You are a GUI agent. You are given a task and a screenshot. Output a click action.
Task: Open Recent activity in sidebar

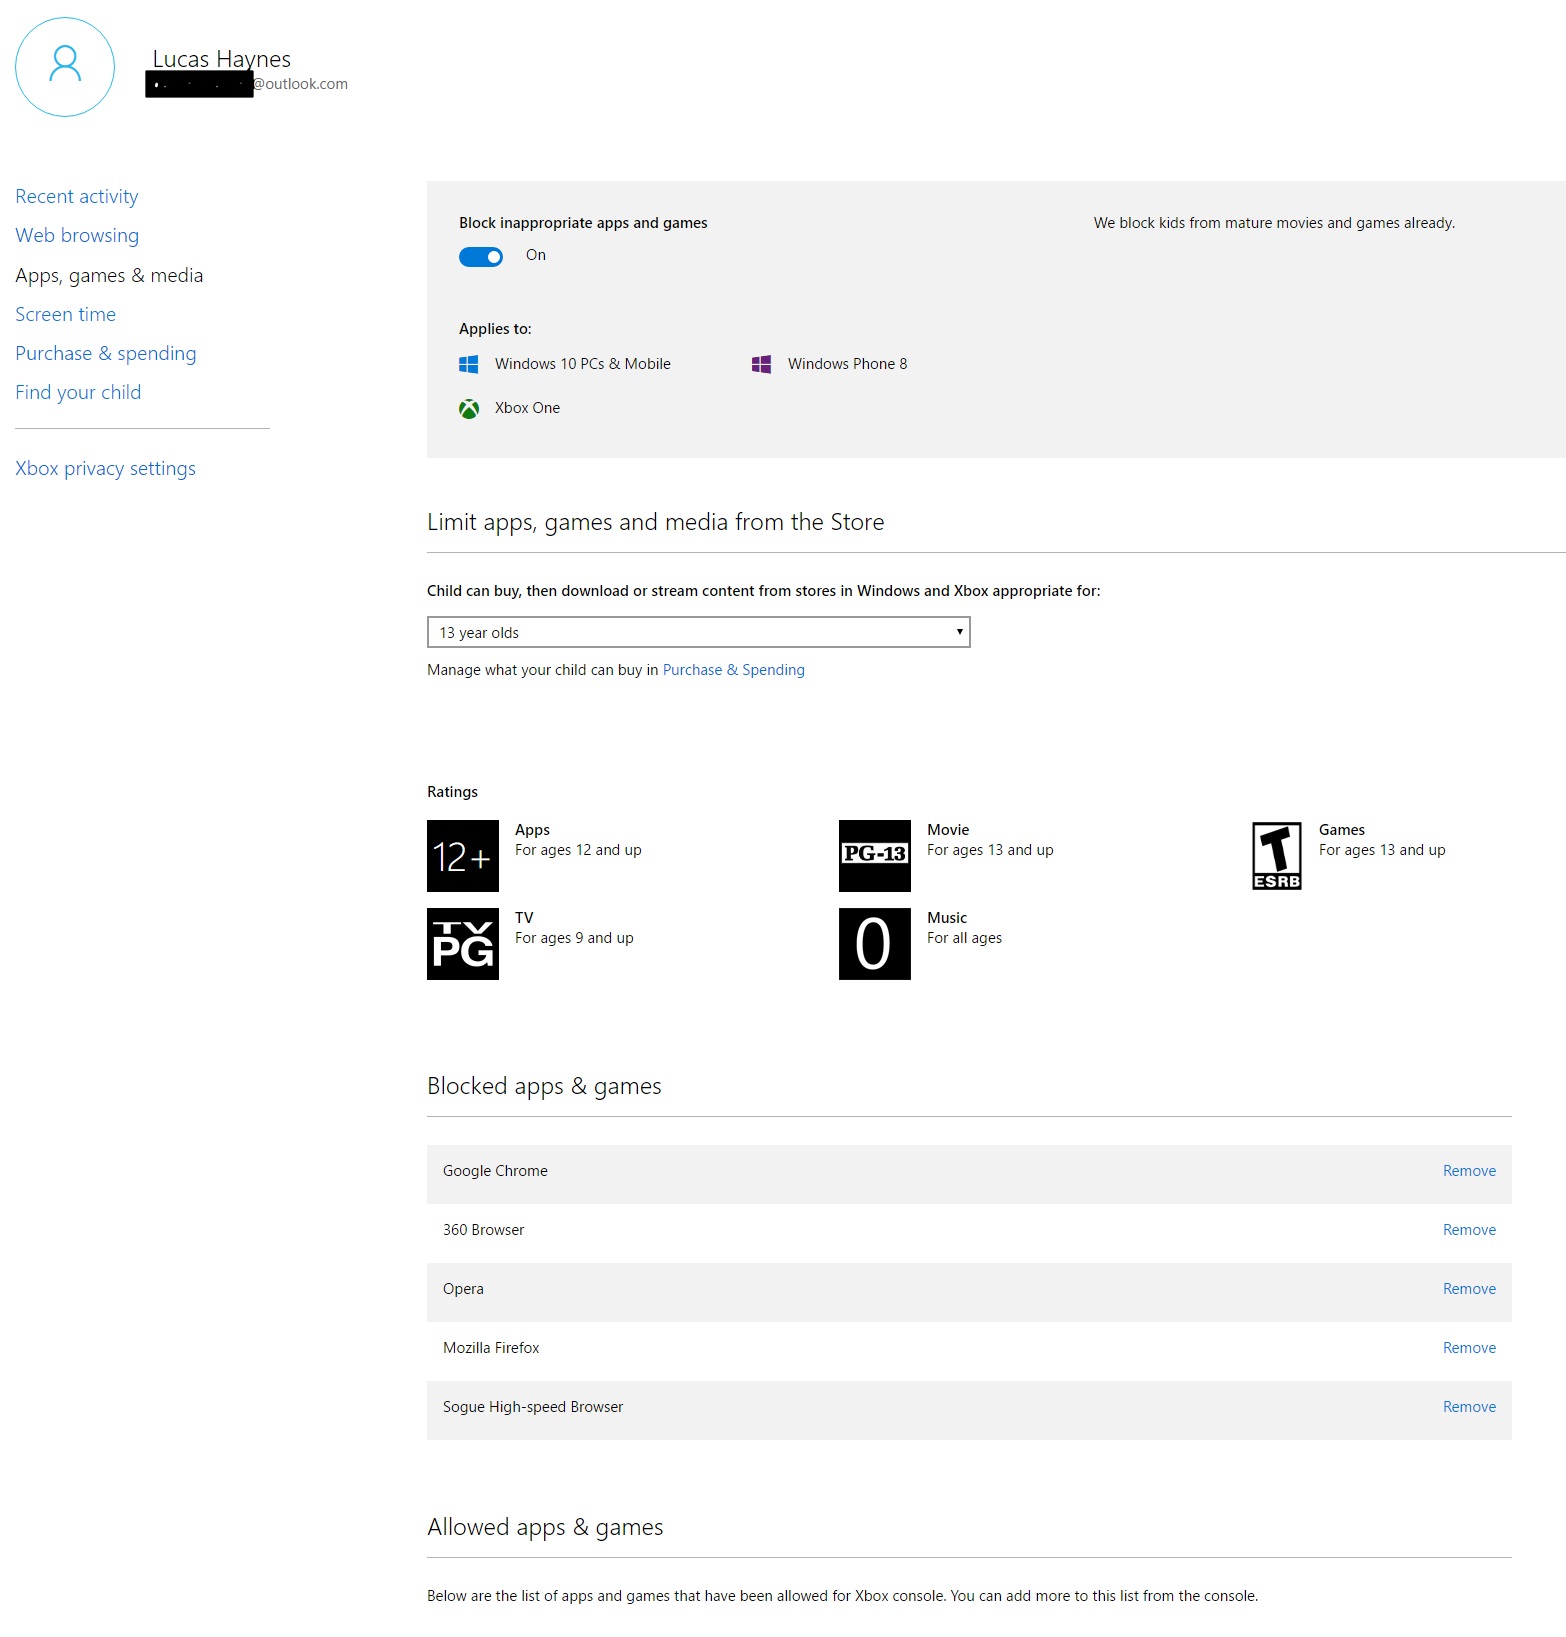(77, 196)
